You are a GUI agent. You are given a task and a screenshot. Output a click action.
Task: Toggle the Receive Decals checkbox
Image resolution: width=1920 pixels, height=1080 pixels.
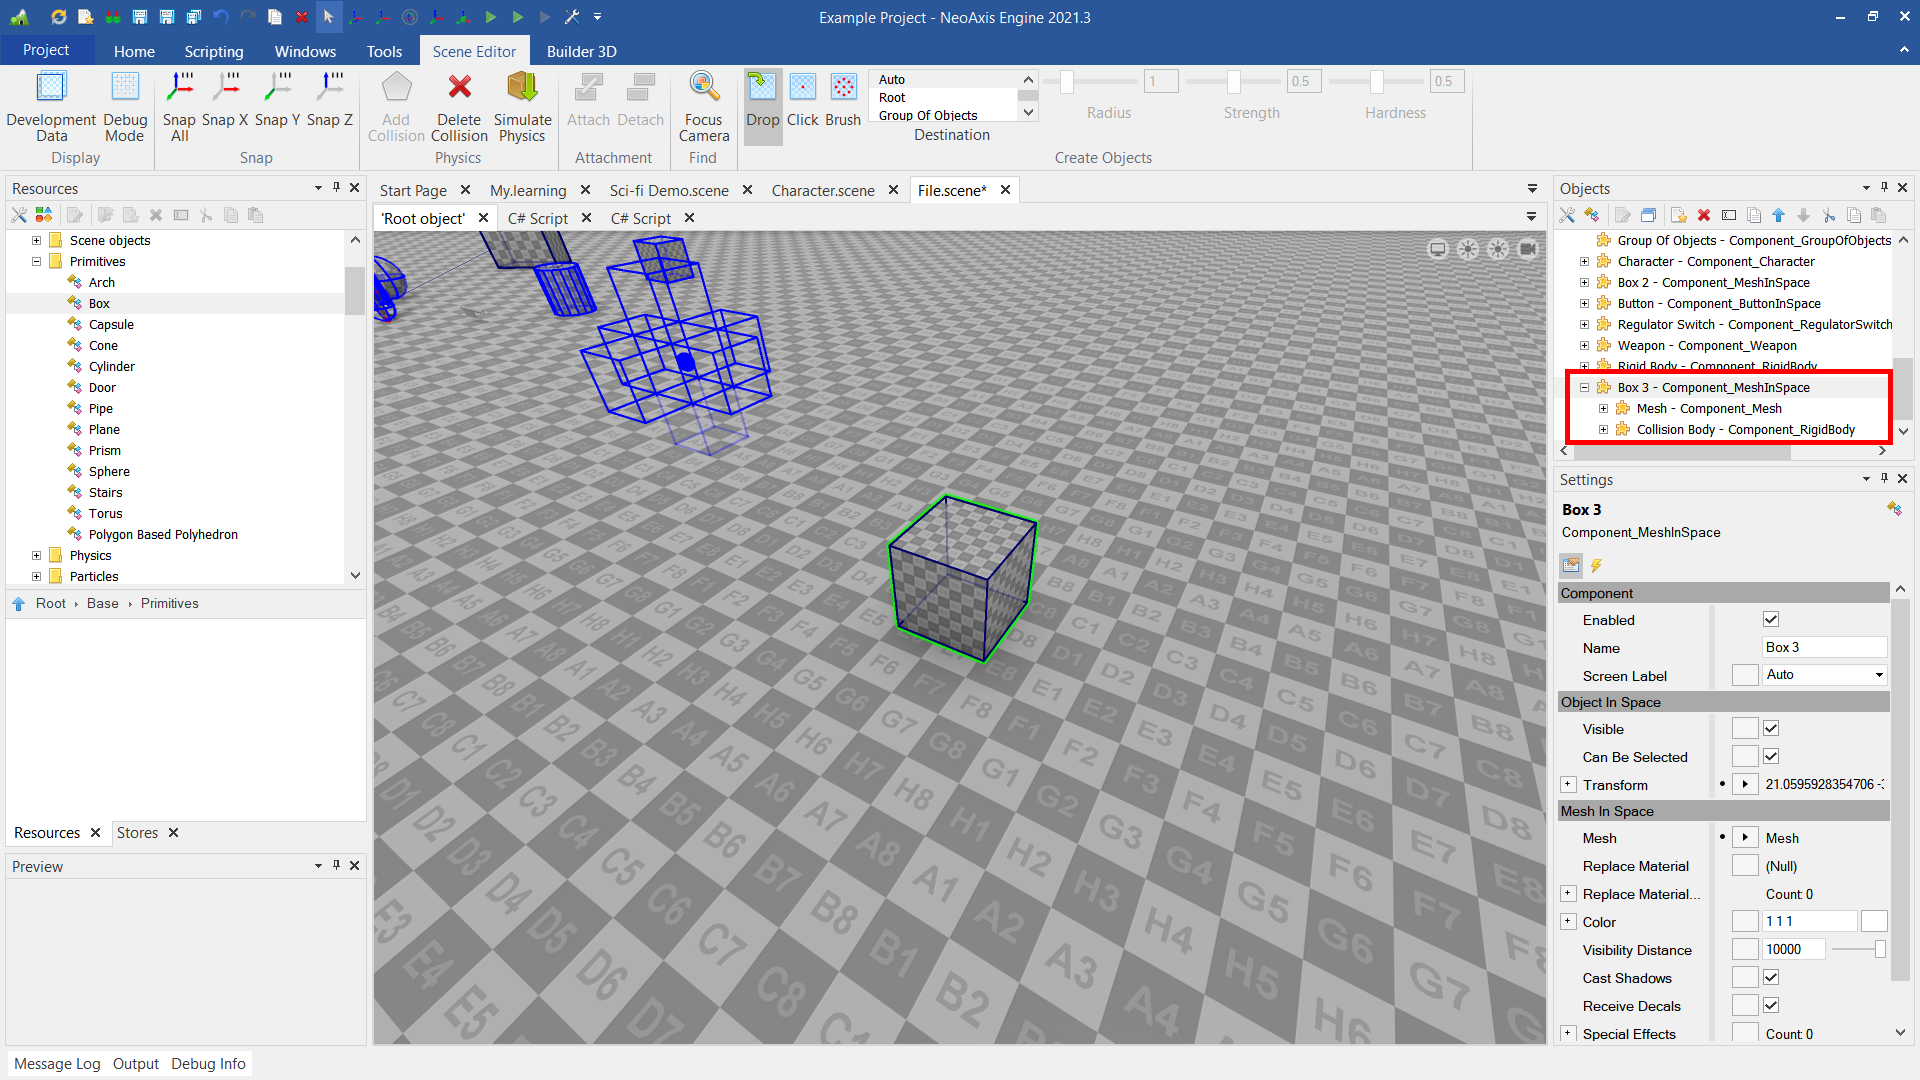pos(1771,1006)
